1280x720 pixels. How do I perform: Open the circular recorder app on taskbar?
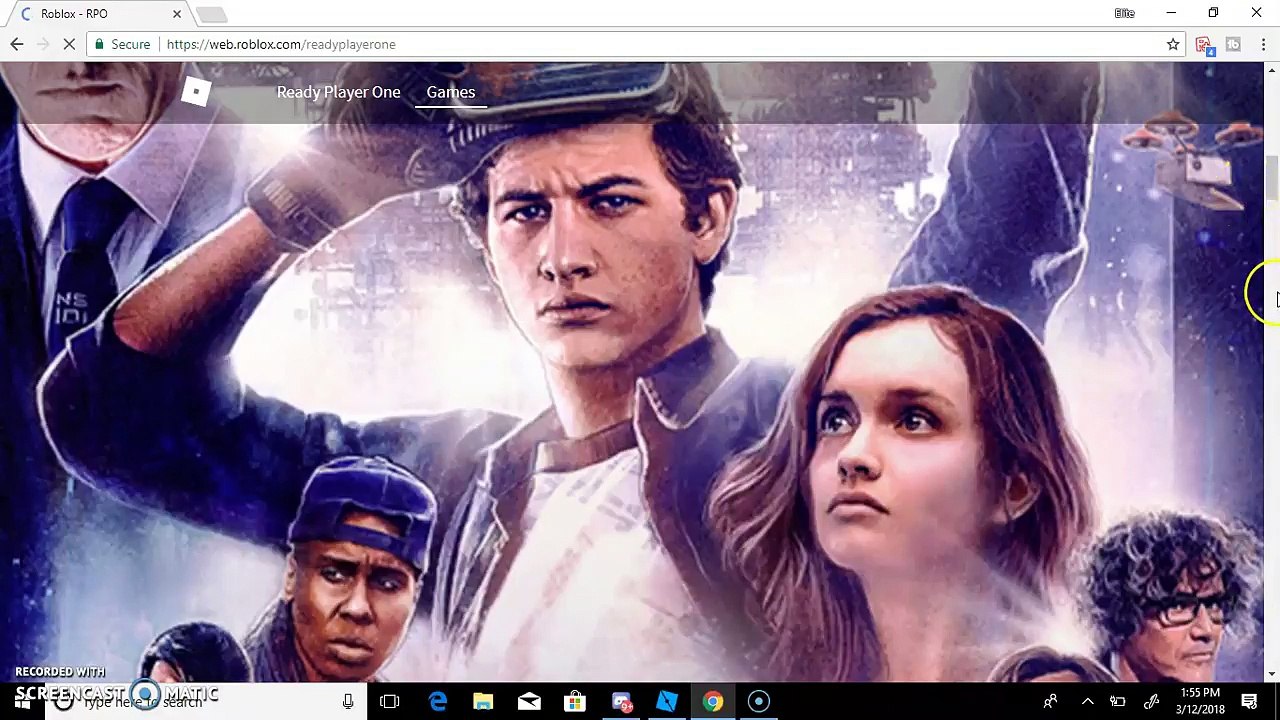[x=759, y=702]
